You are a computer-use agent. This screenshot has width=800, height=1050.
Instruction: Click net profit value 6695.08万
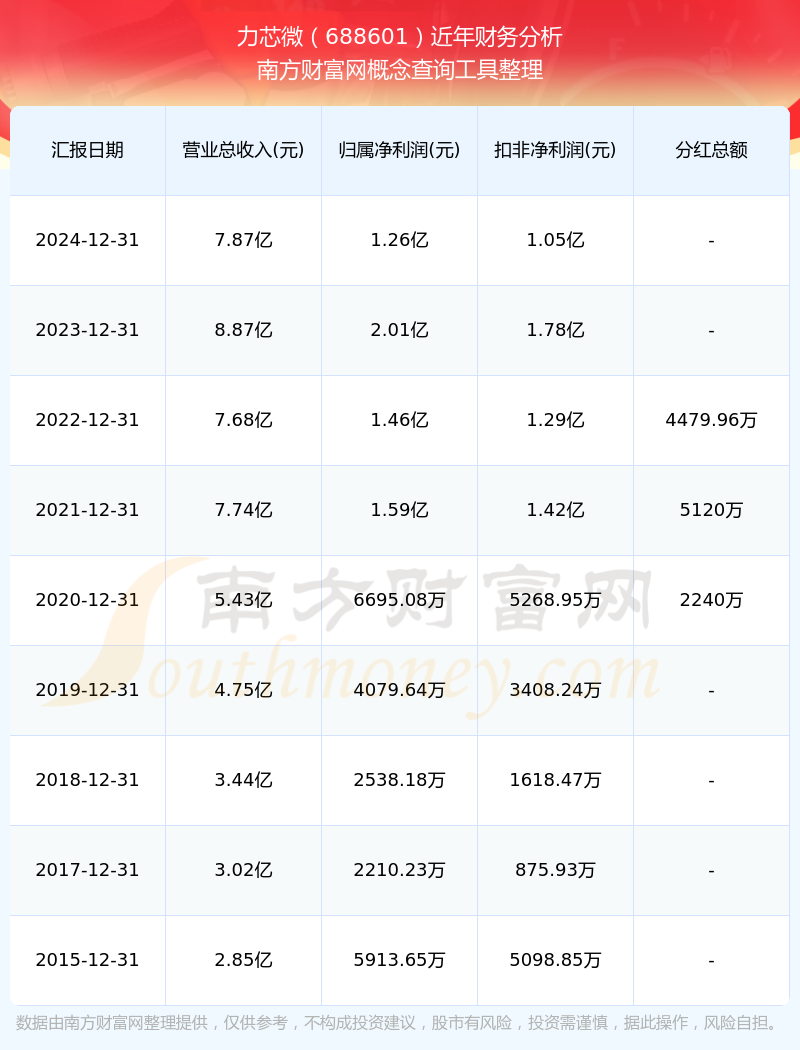pyautogui.click(x=400, y=600)
